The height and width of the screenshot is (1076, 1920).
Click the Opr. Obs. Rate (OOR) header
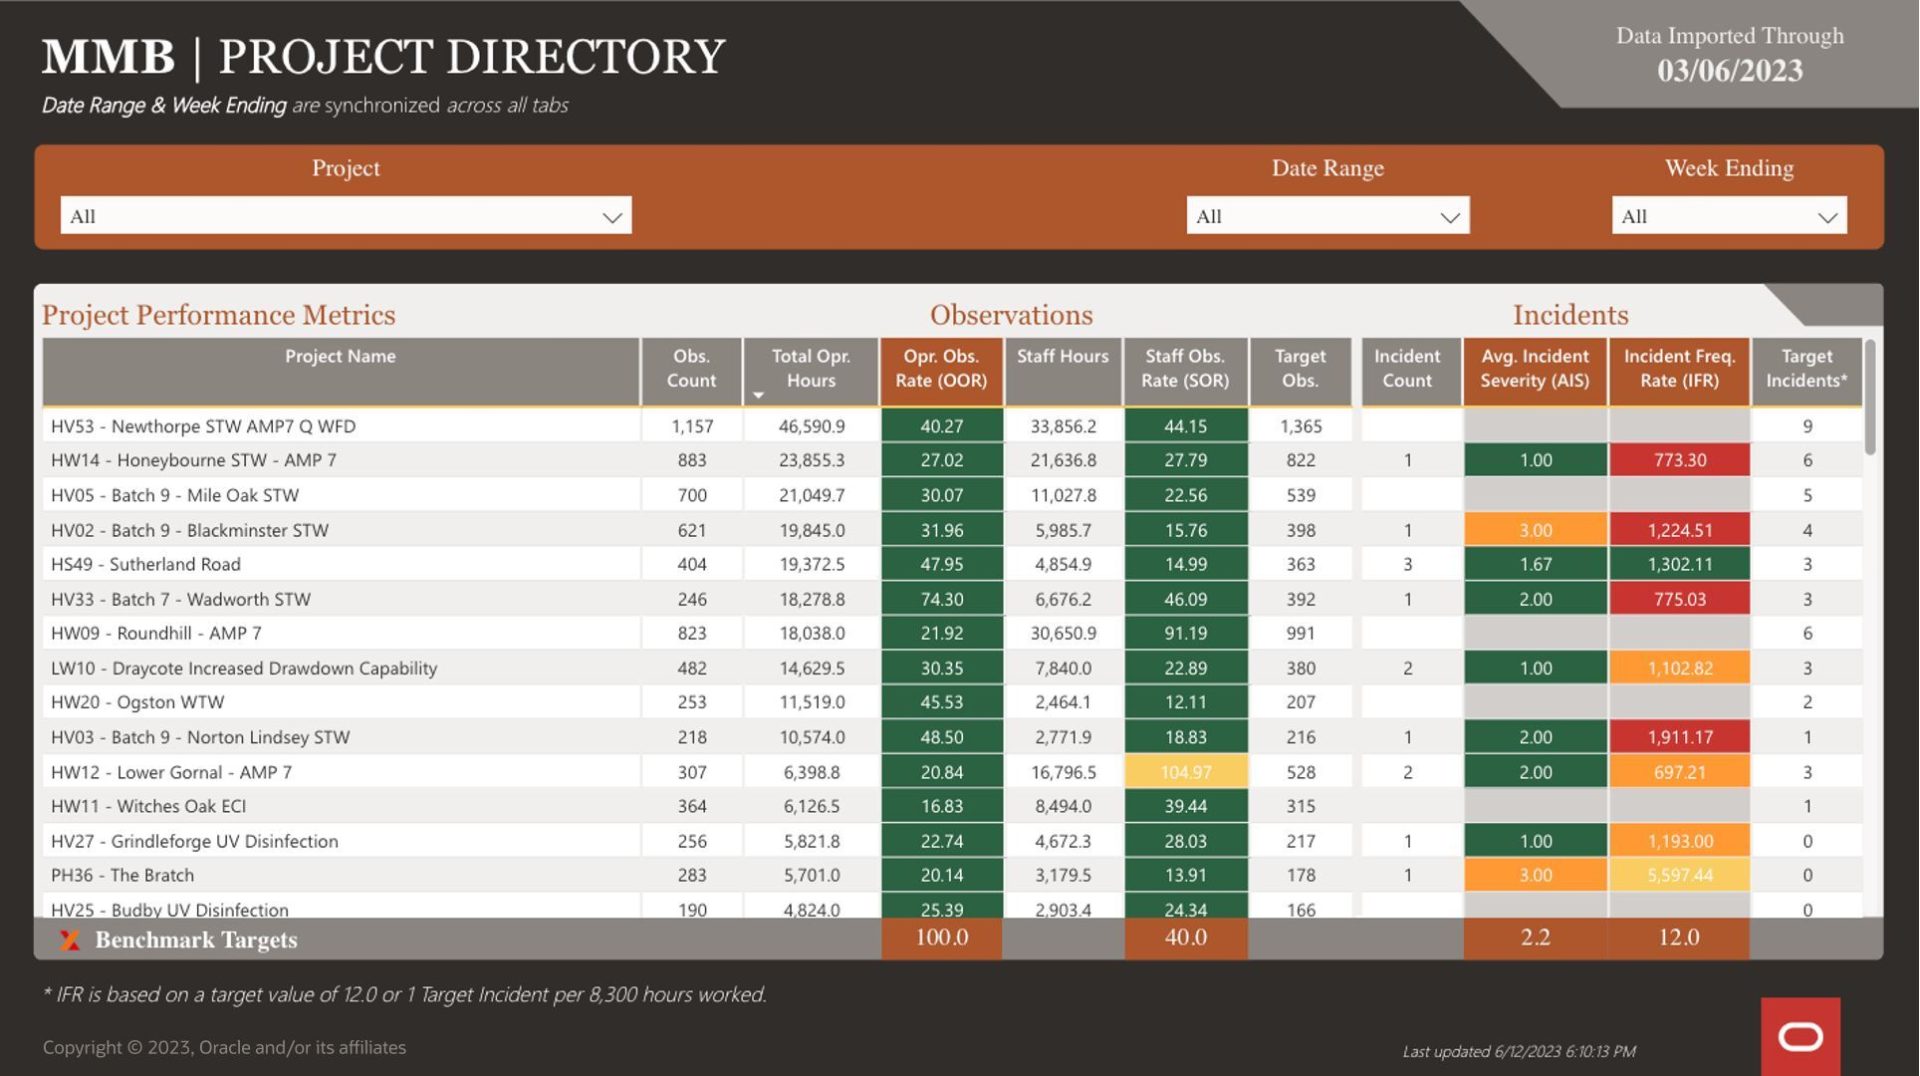pyautogui.click(x=941, y=371)
